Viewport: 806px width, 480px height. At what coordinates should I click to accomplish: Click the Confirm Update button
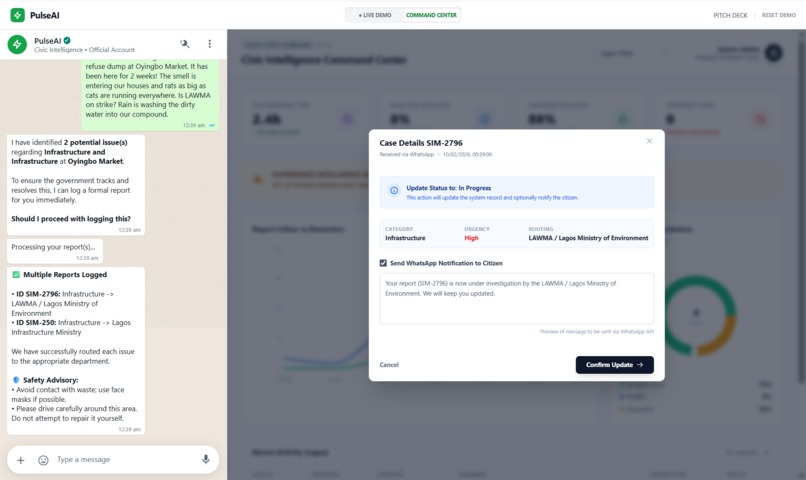tap(614, 365)
